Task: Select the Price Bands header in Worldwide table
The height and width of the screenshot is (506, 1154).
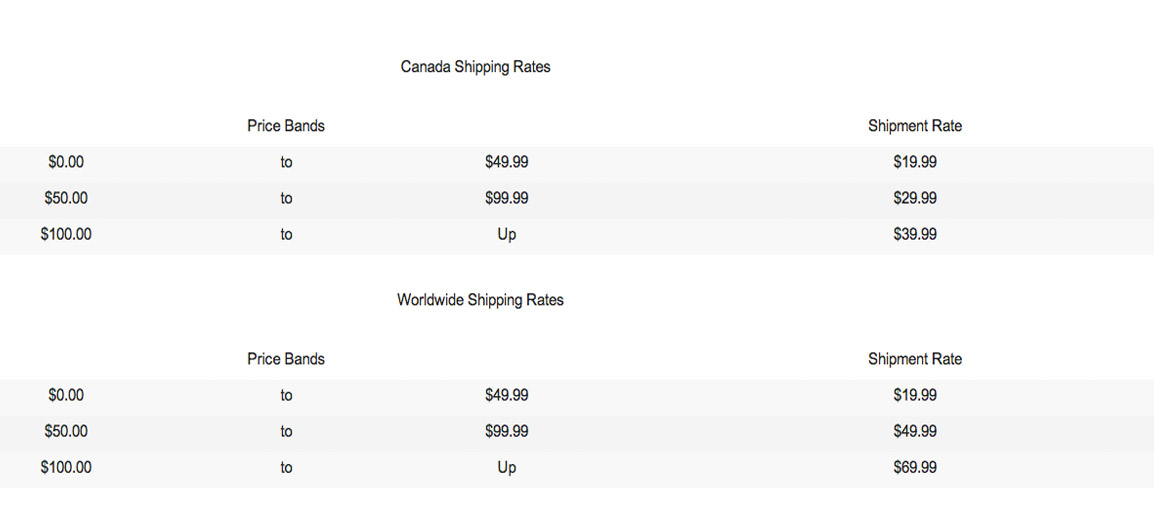Action: 286,359
